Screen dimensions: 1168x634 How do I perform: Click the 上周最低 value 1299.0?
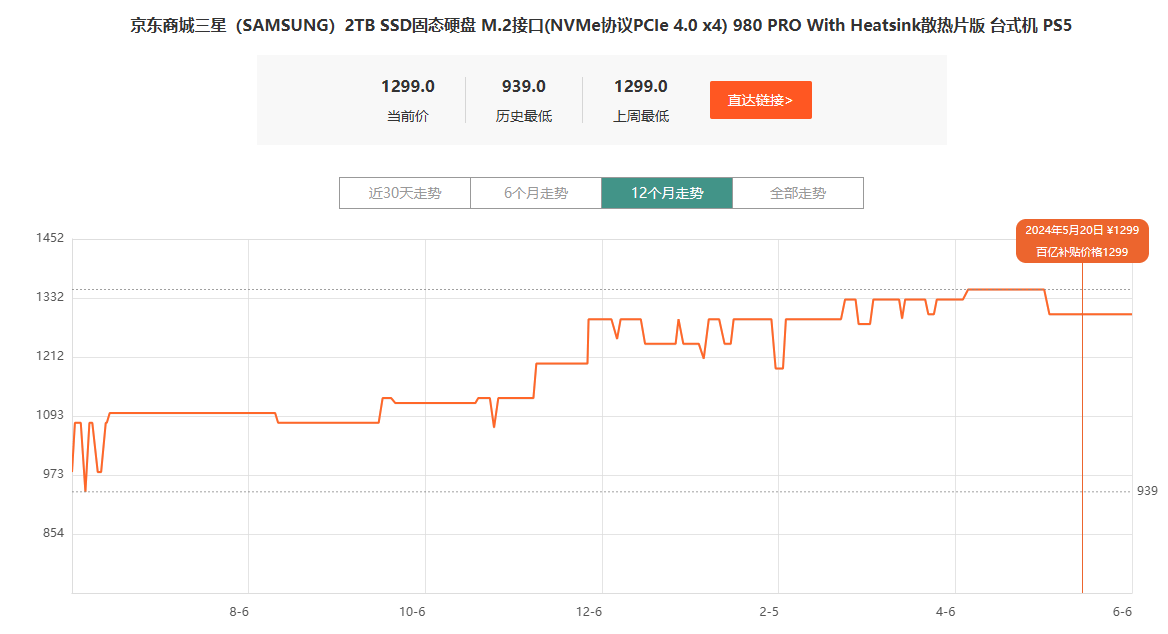[640, 86]
